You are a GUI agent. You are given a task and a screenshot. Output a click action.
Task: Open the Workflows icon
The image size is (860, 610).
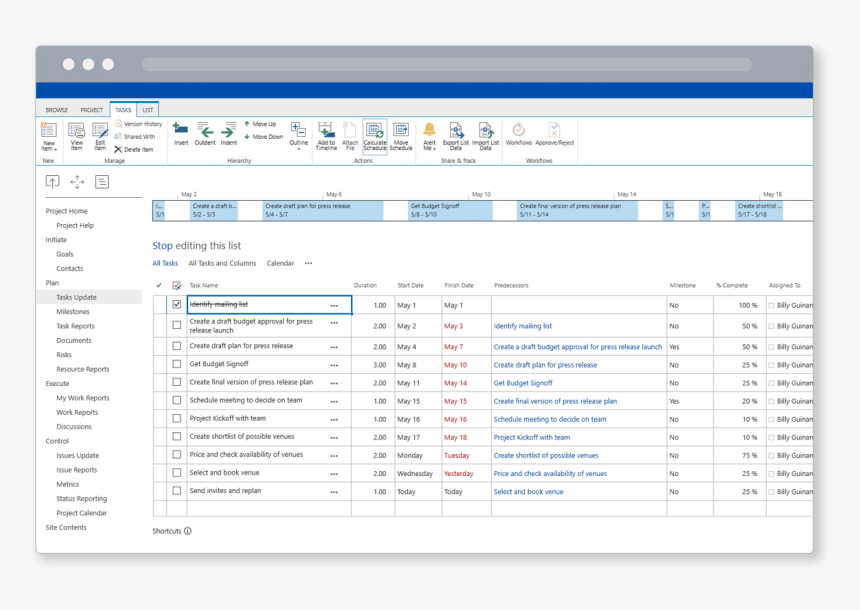(x=519, y=134)
